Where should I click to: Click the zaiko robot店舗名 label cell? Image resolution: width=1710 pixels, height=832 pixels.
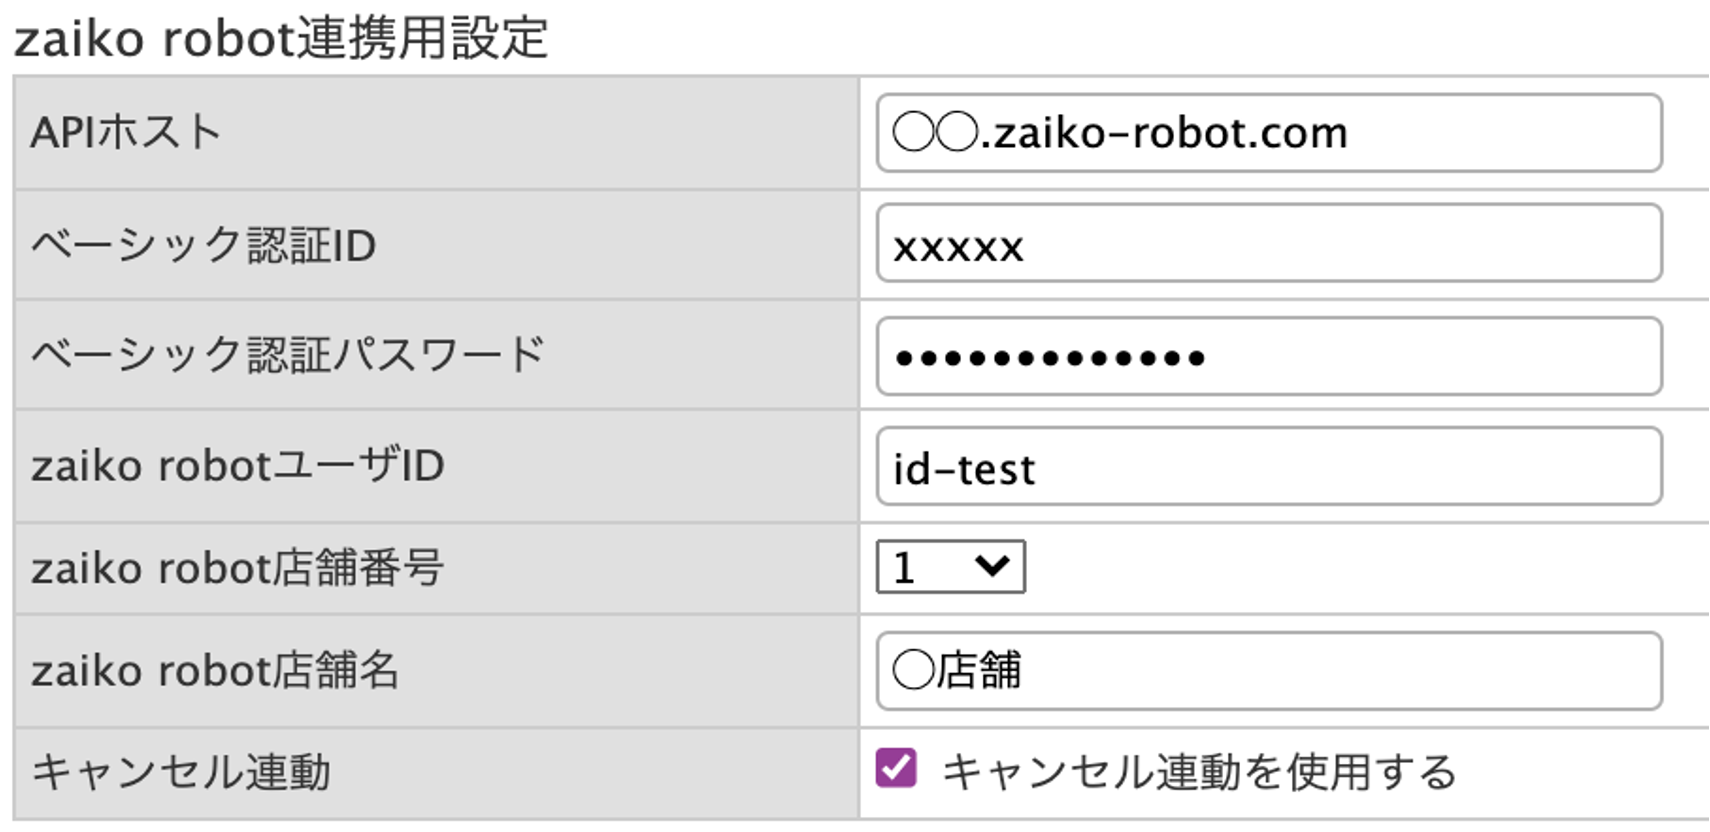(436, 671)
